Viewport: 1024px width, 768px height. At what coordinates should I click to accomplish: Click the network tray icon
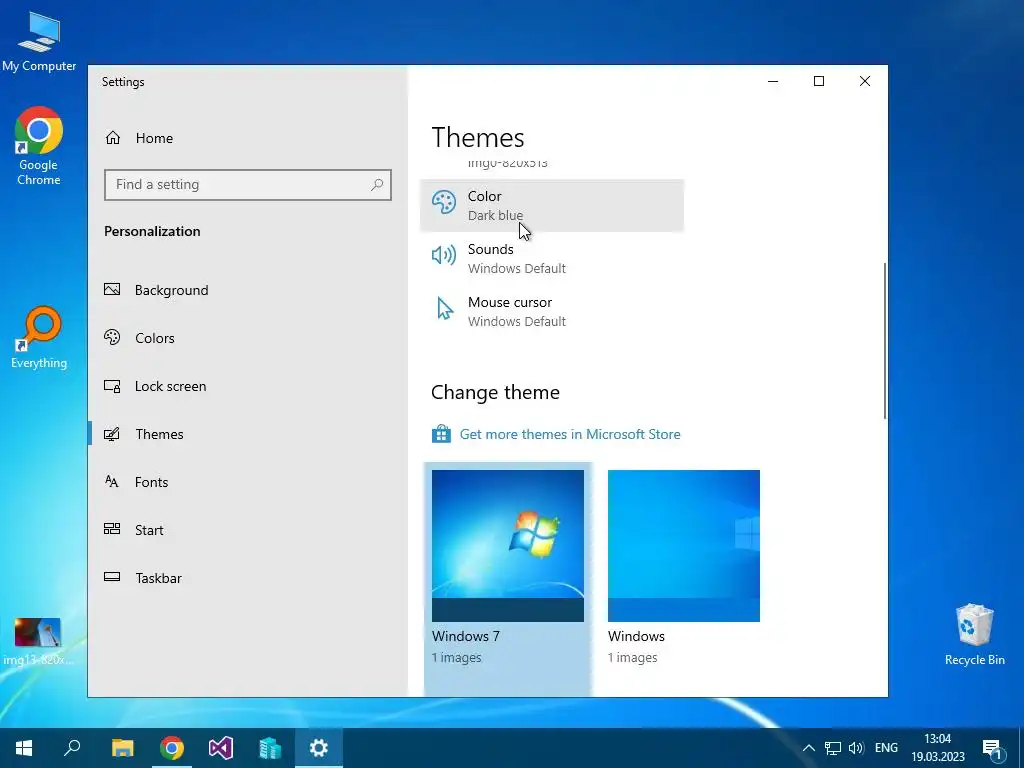tap(833, 748)
